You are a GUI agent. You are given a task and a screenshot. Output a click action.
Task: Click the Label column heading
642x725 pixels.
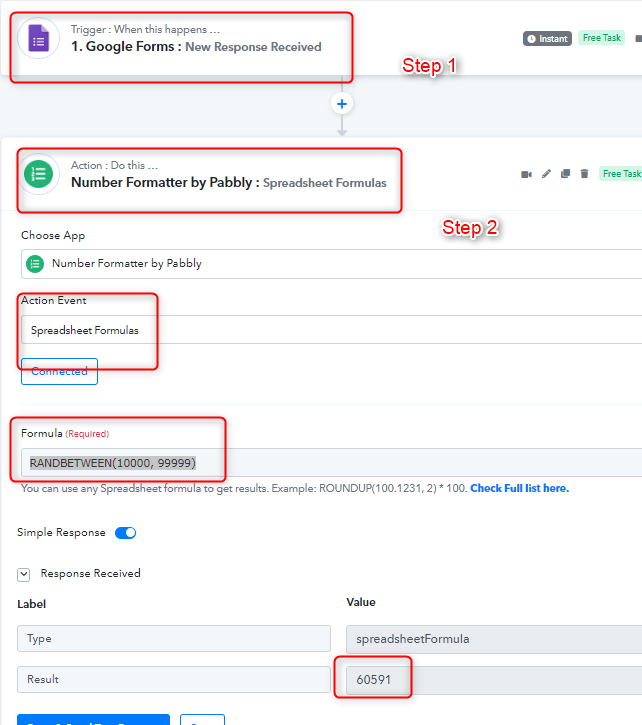[31, 604]
